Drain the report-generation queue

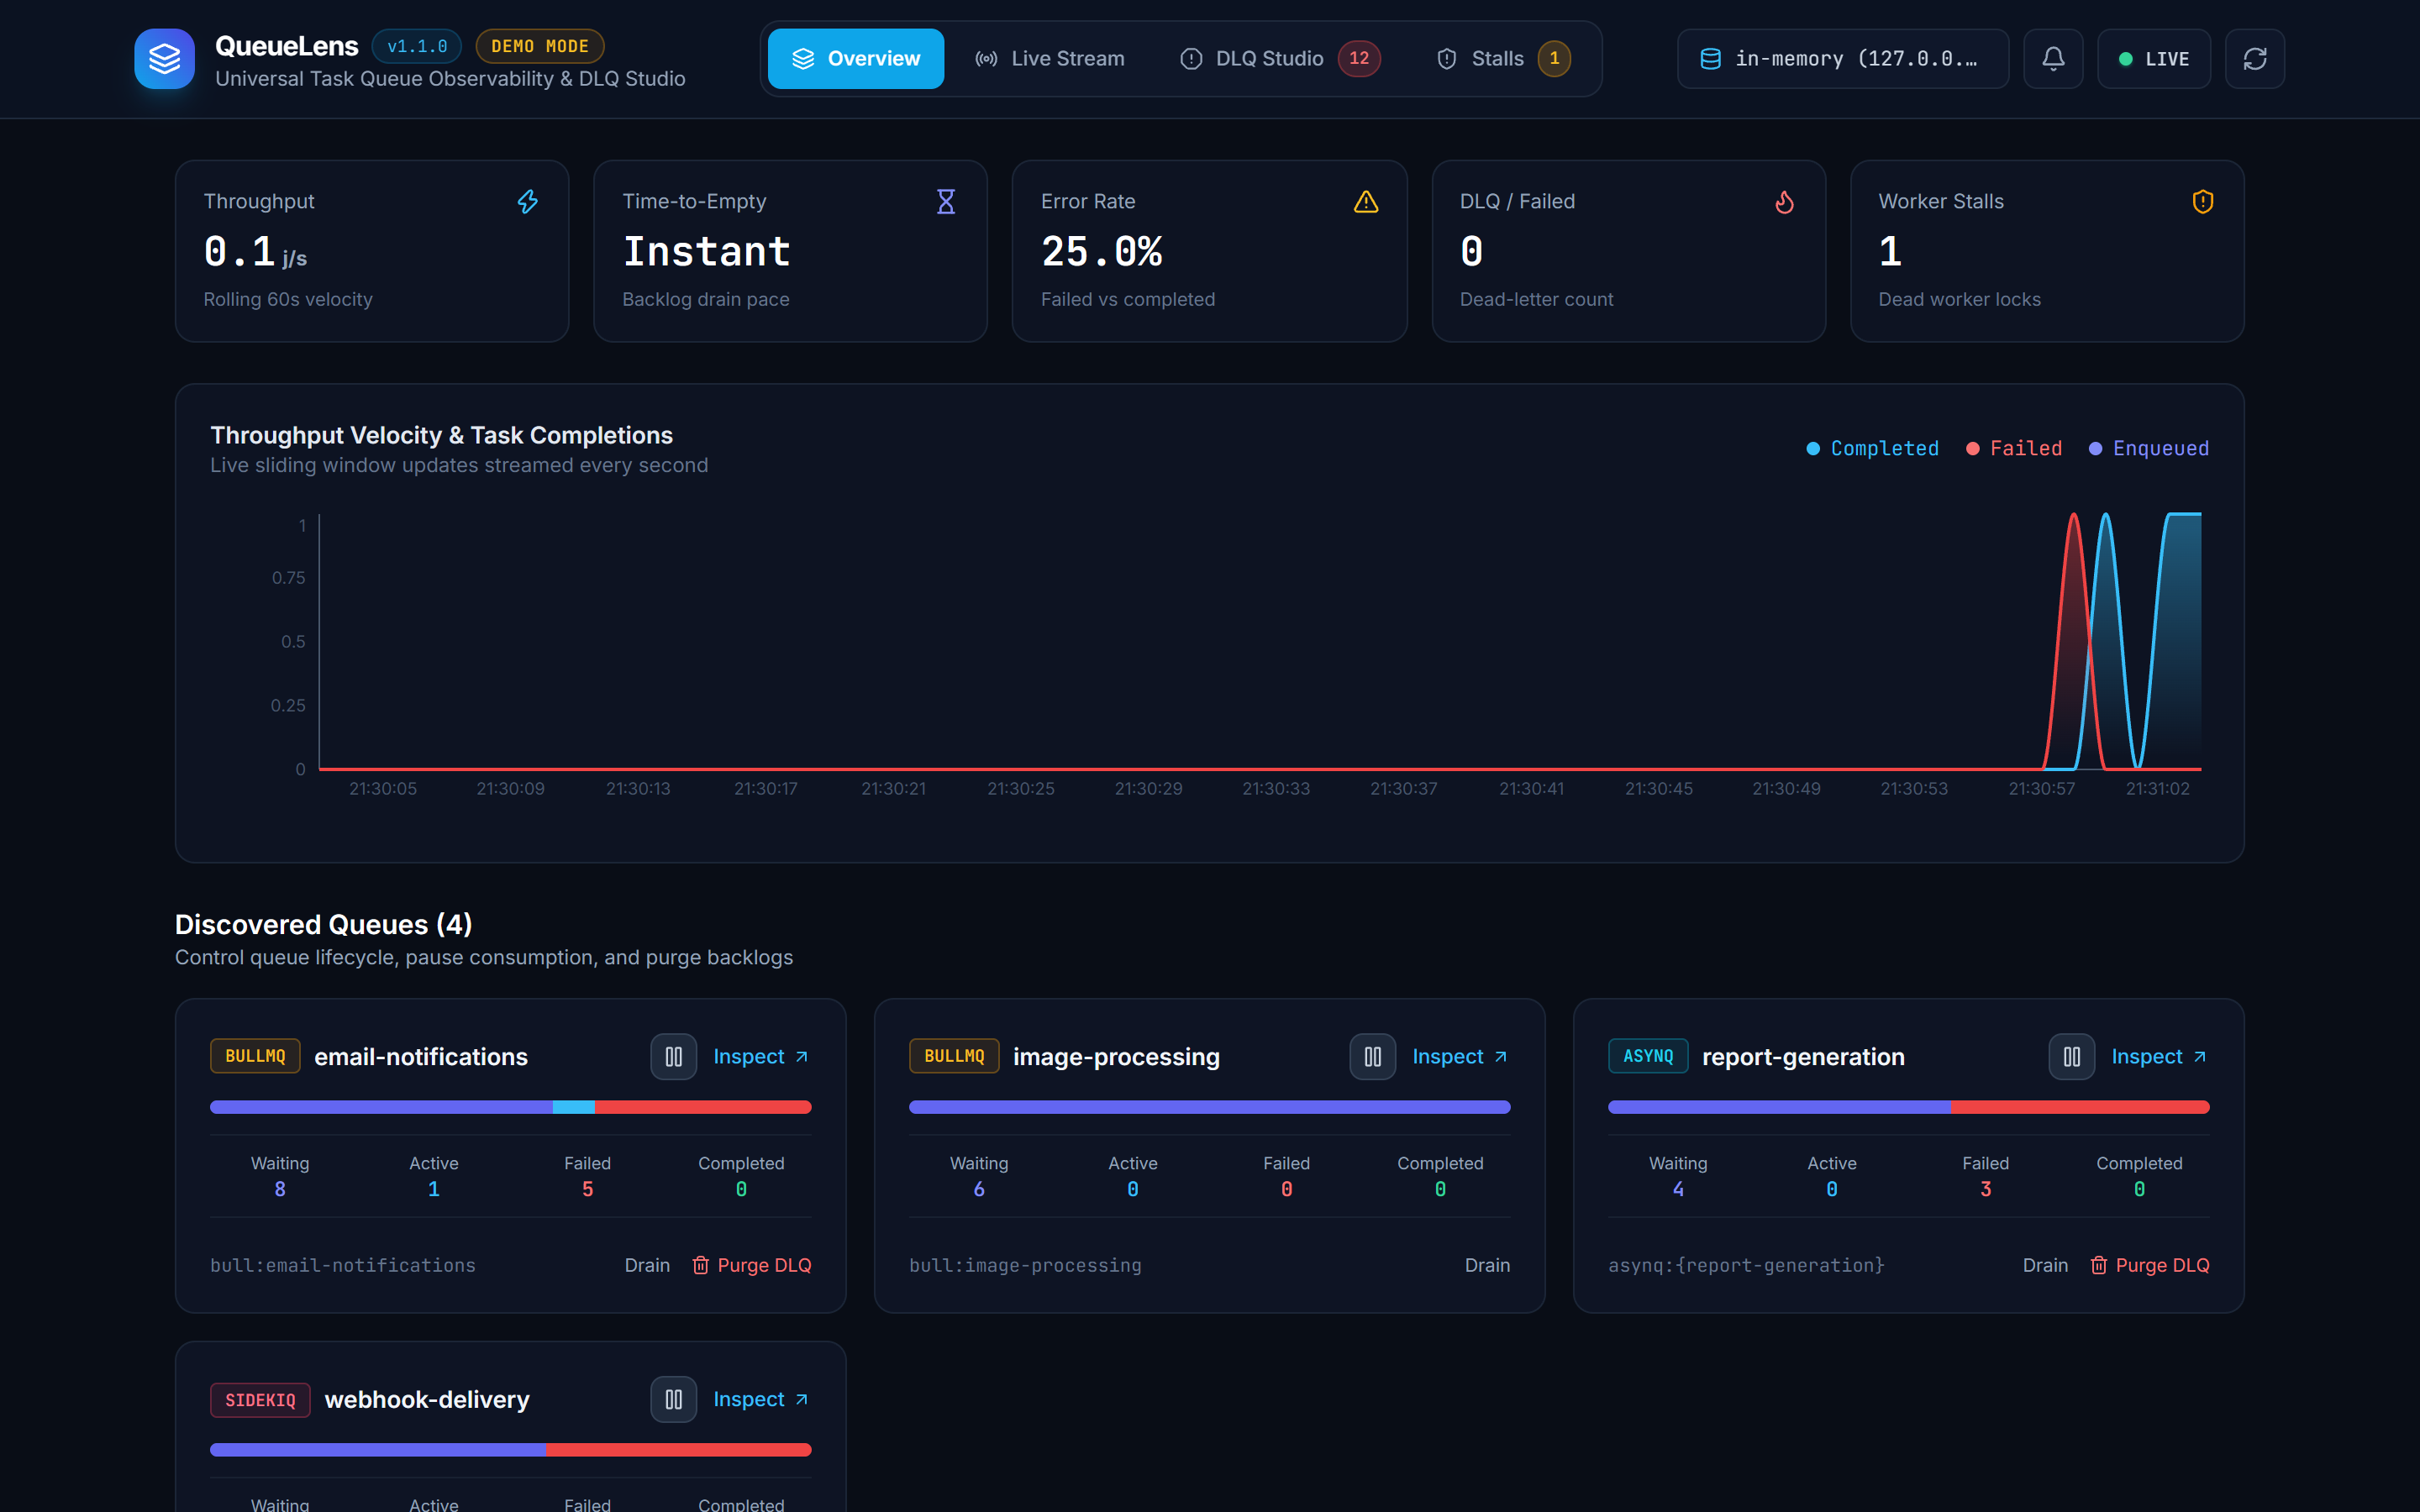click(x=2045, y=1266)
